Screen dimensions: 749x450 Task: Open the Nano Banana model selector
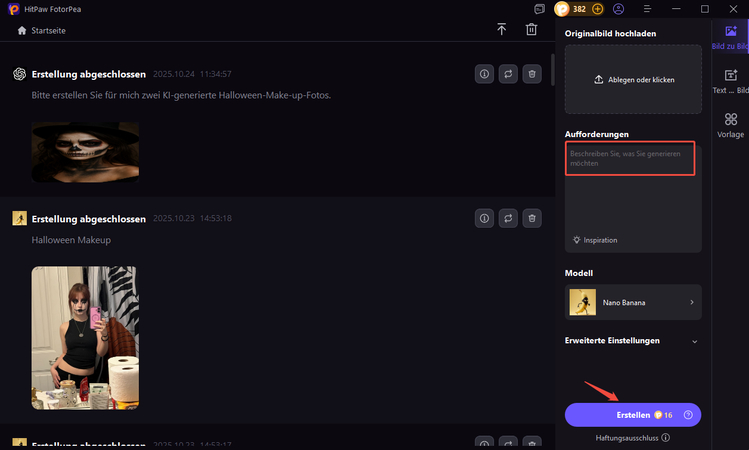pos(633,301)
